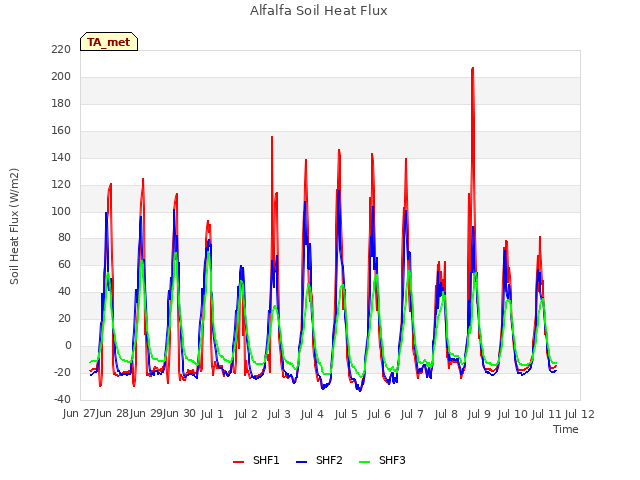This screenshot has width=640, height=480.
Task: Click the Jul 1 x-axis label
Action: pyautogui.click(x=212, y=414)
